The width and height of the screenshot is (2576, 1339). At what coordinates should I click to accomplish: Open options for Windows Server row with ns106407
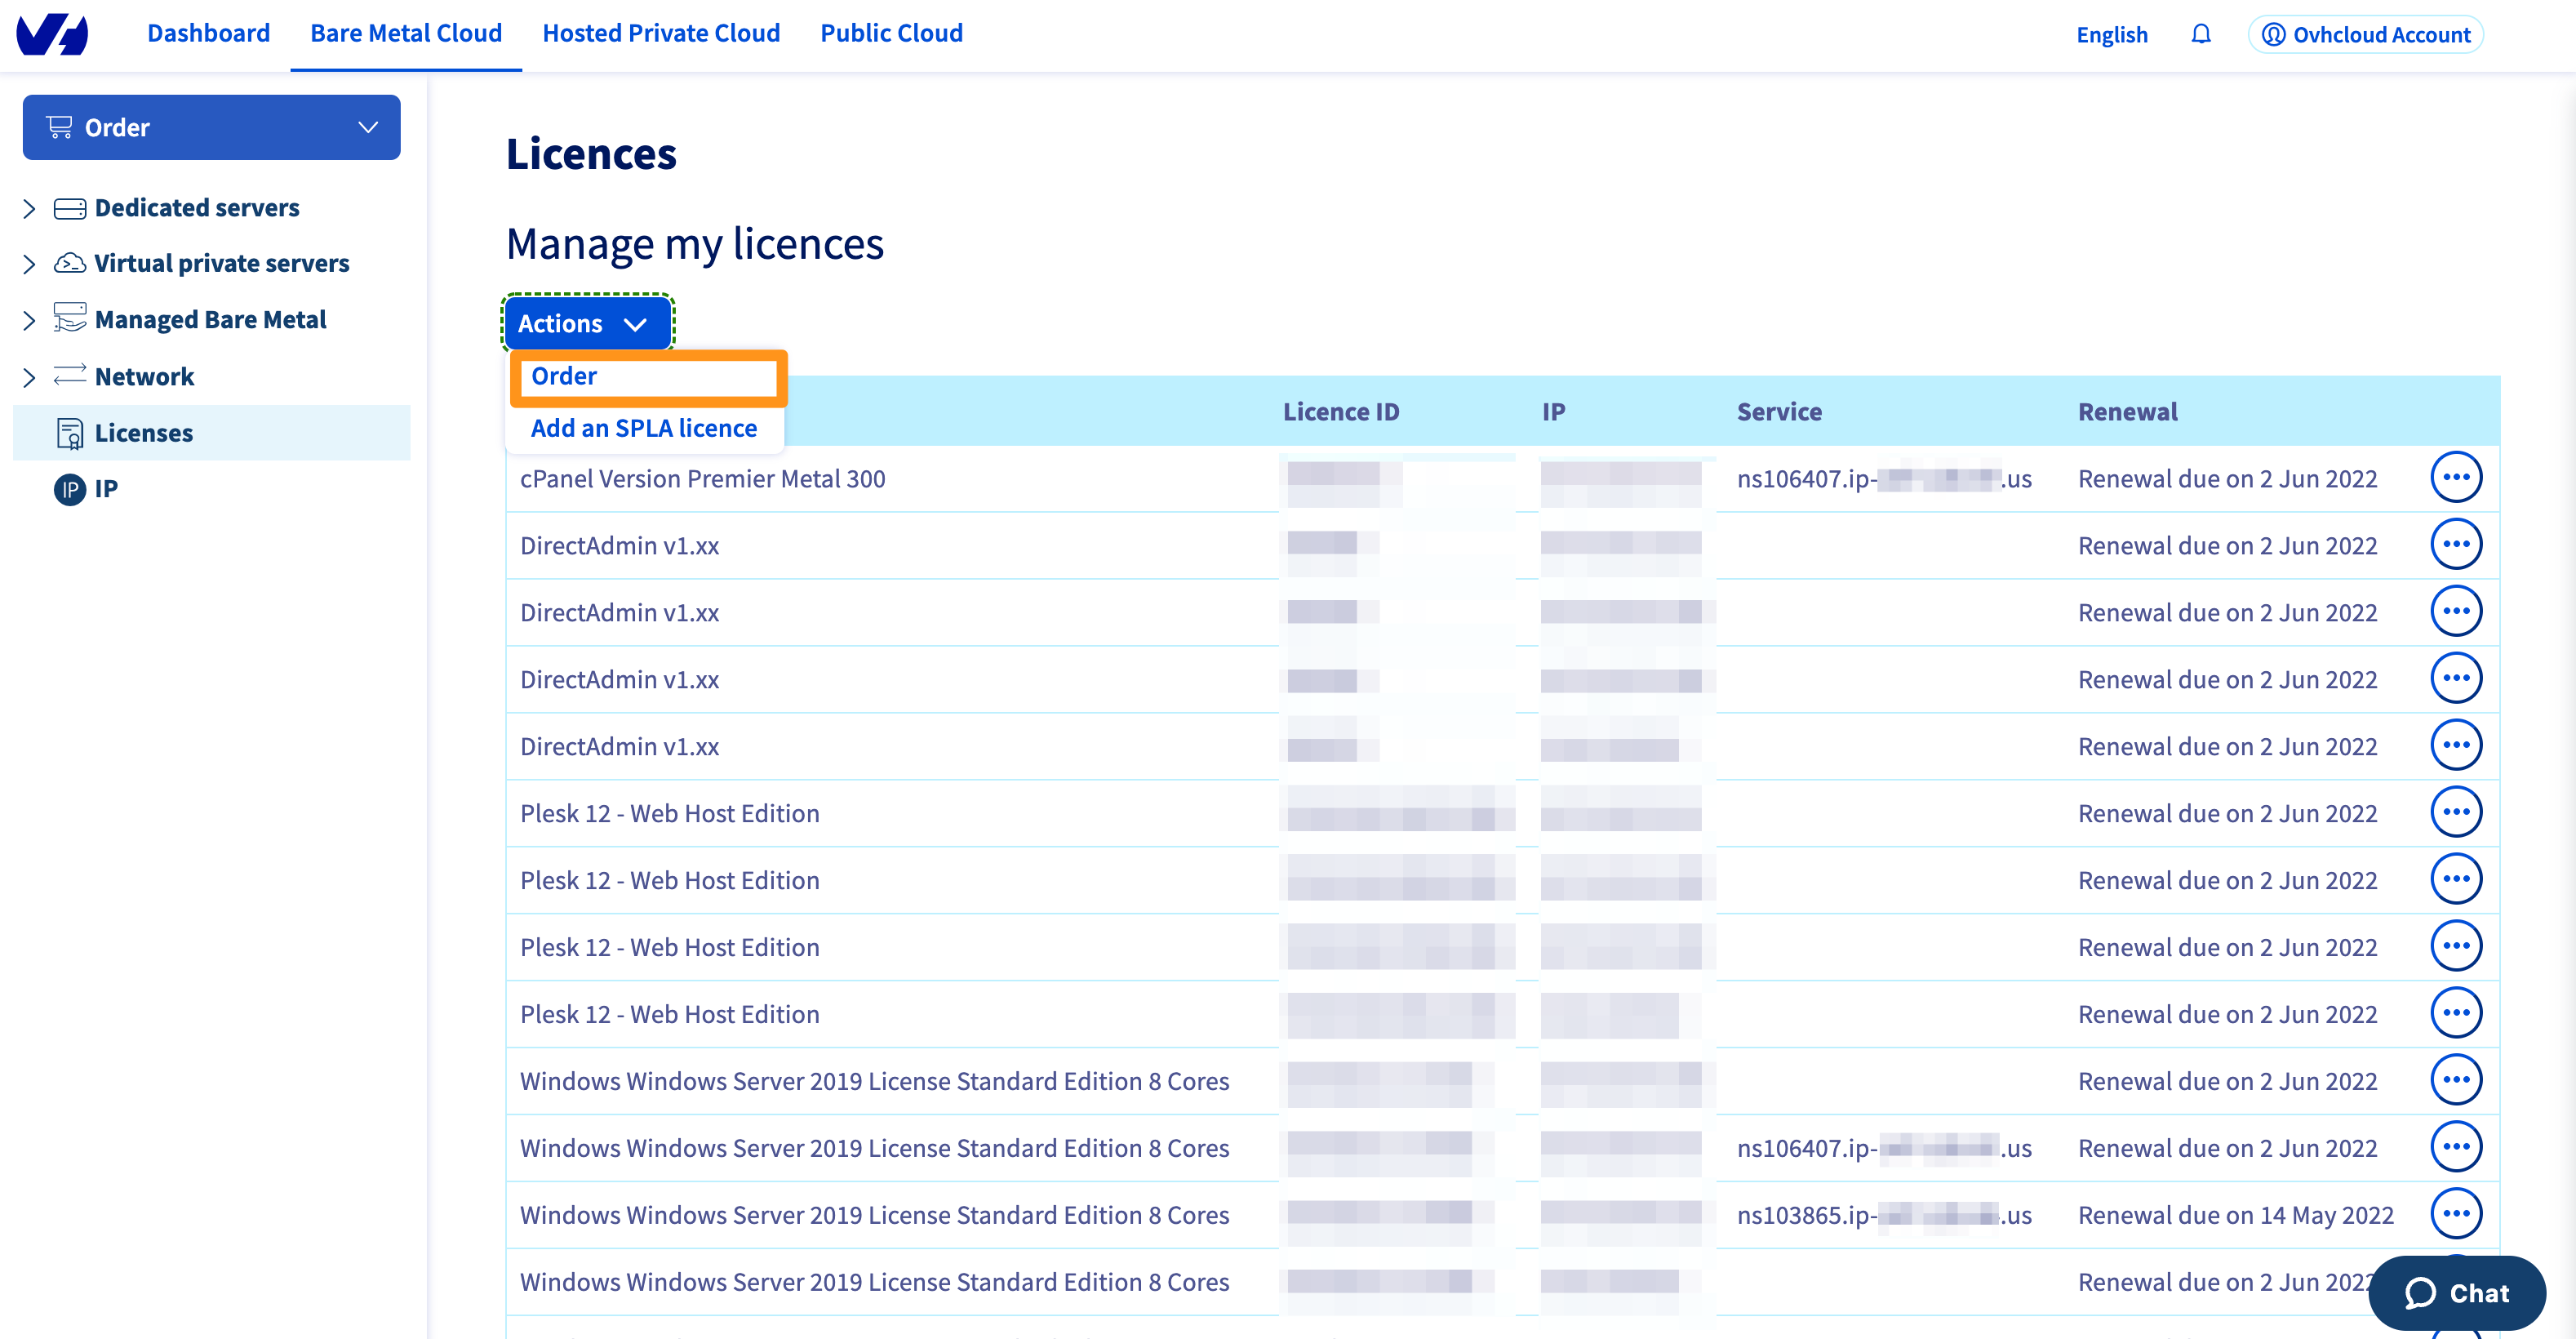click(x=2455, y=1148)
